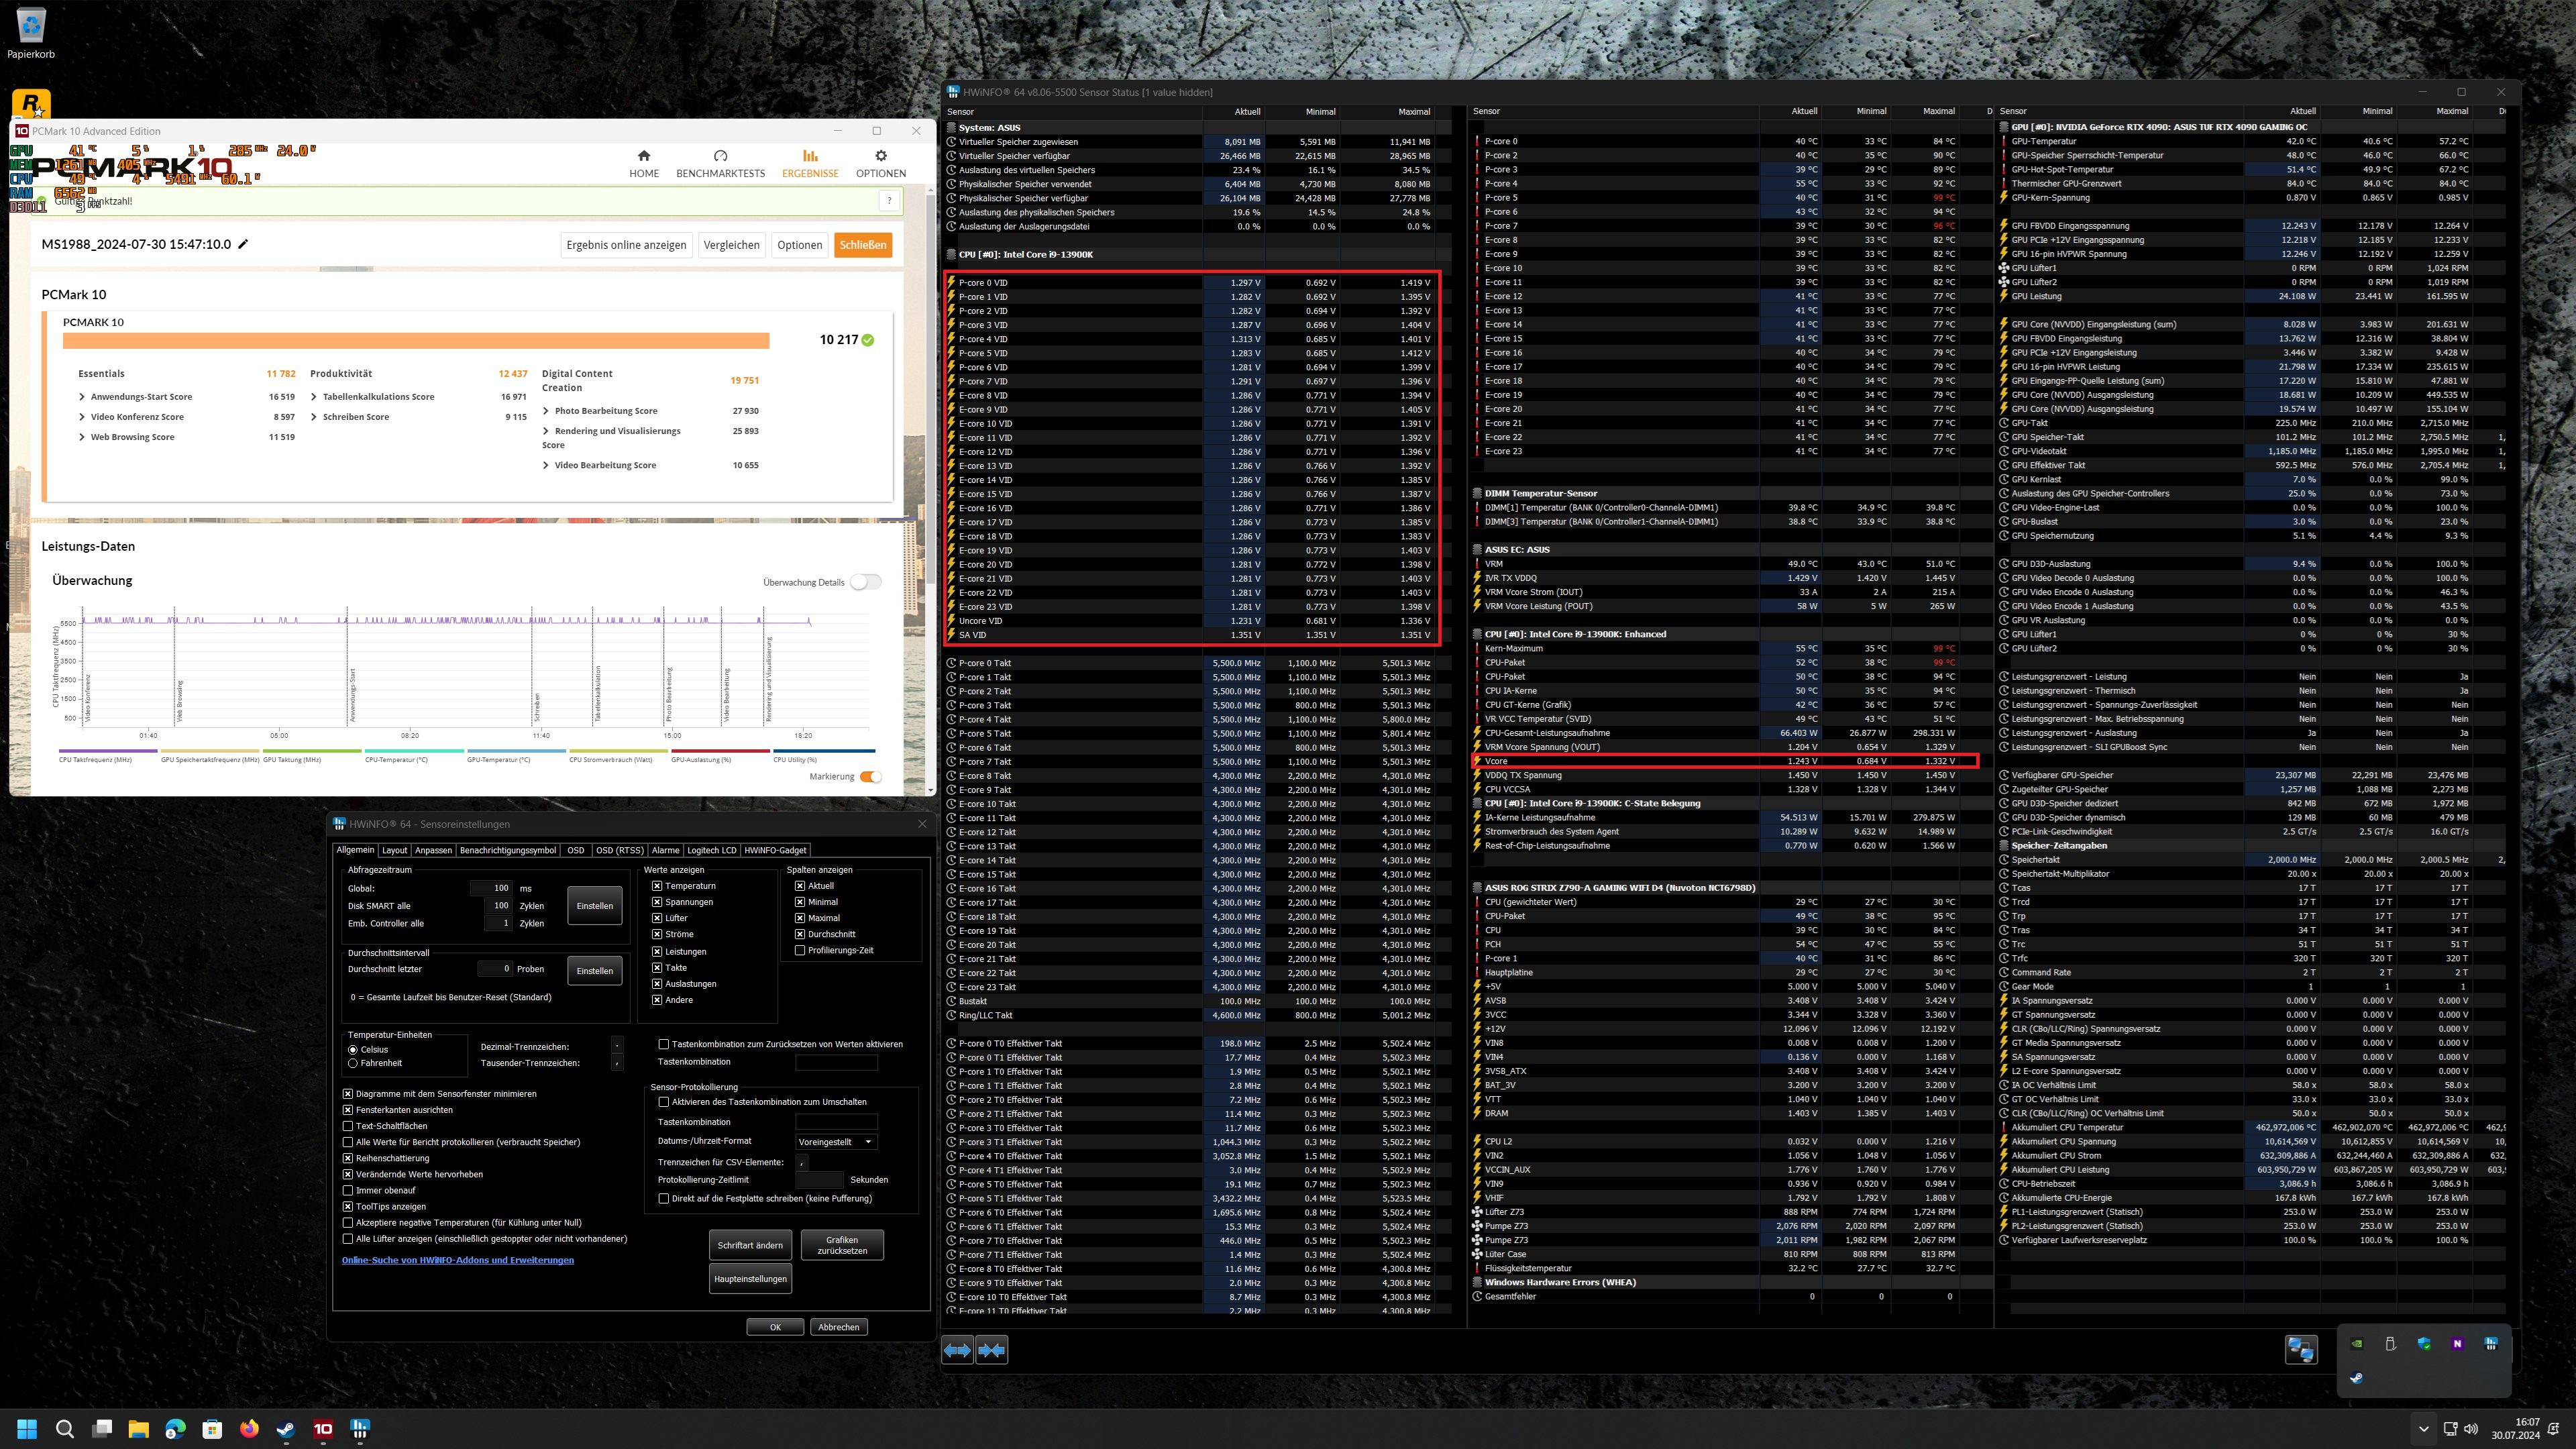Open Task View on taskbar
The height and width of the screenshot is (1449, 2576).
[102, 1428]
